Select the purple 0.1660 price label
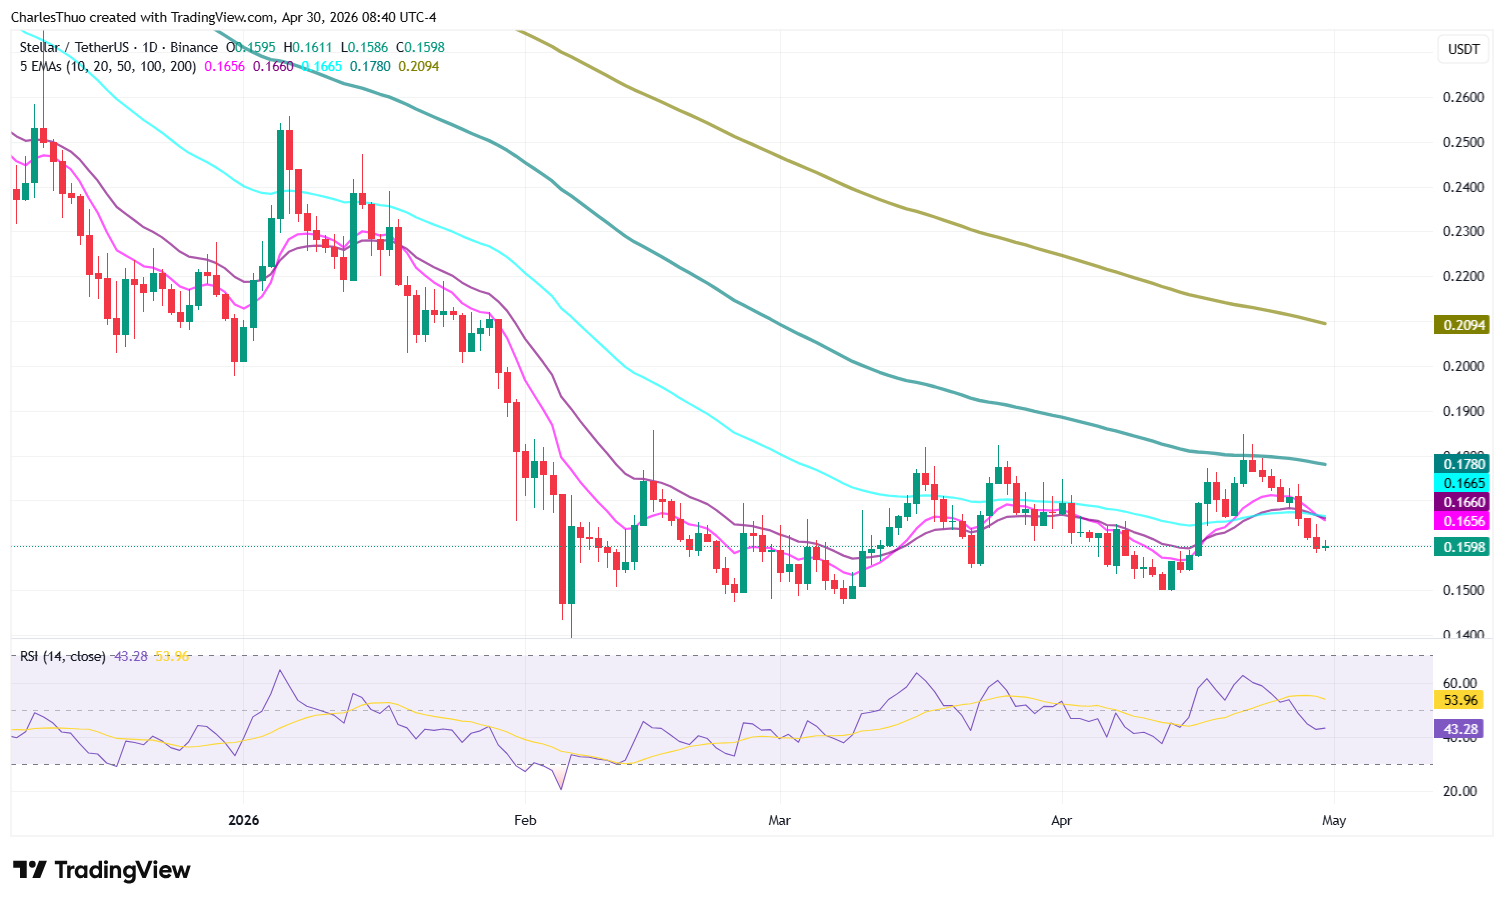1504x904 pixels. (x=1461, y=502)
